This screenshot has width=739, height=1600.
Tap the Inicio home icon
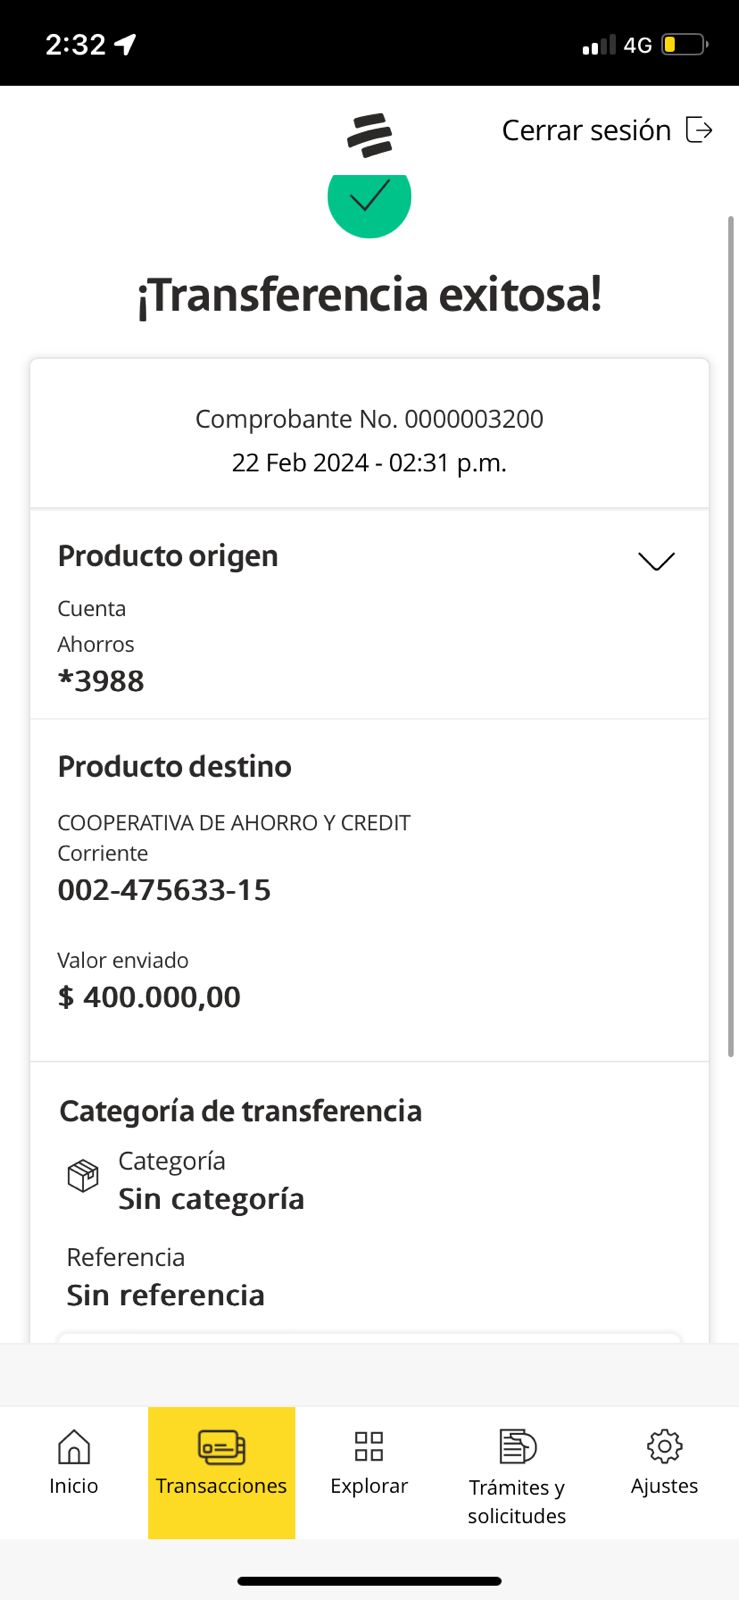pos(74,1446)
